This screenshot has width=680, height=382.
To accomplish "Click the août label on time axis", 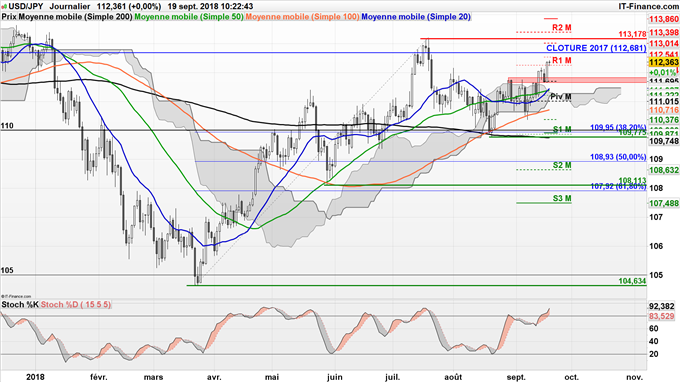I will tap(453, 377).
